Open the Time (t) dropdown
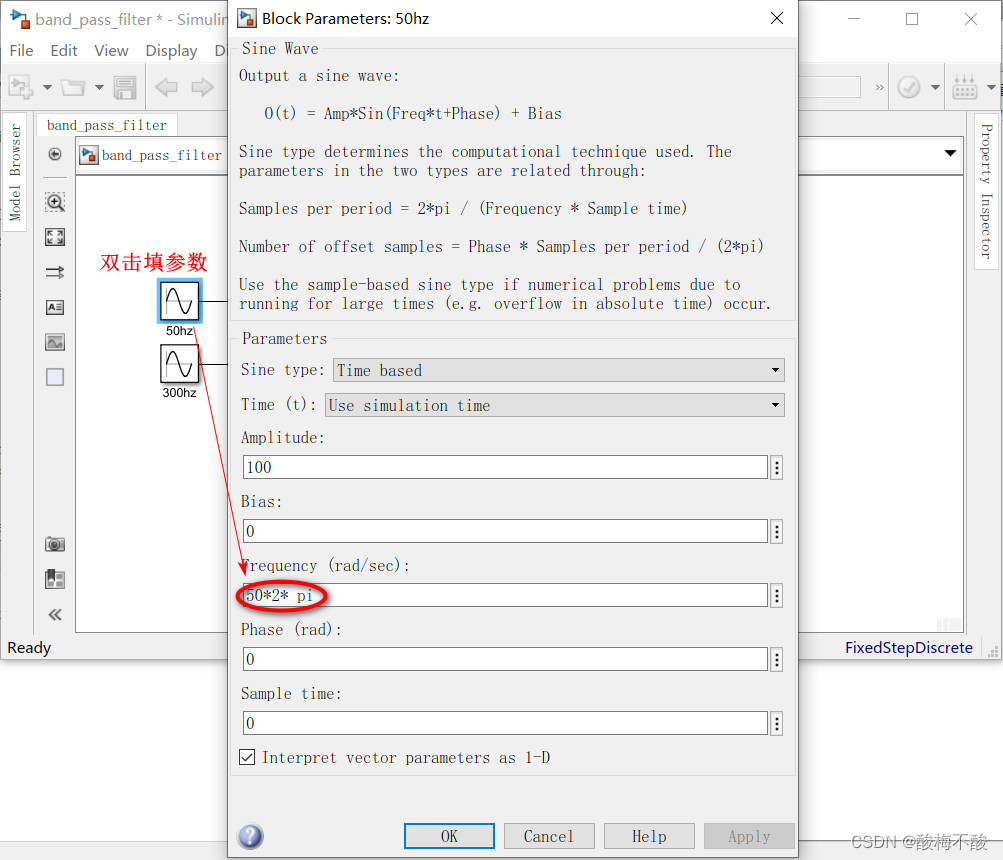Image resolution: width=1003 pixels, height=860 pixels. [x=555, y=405]
